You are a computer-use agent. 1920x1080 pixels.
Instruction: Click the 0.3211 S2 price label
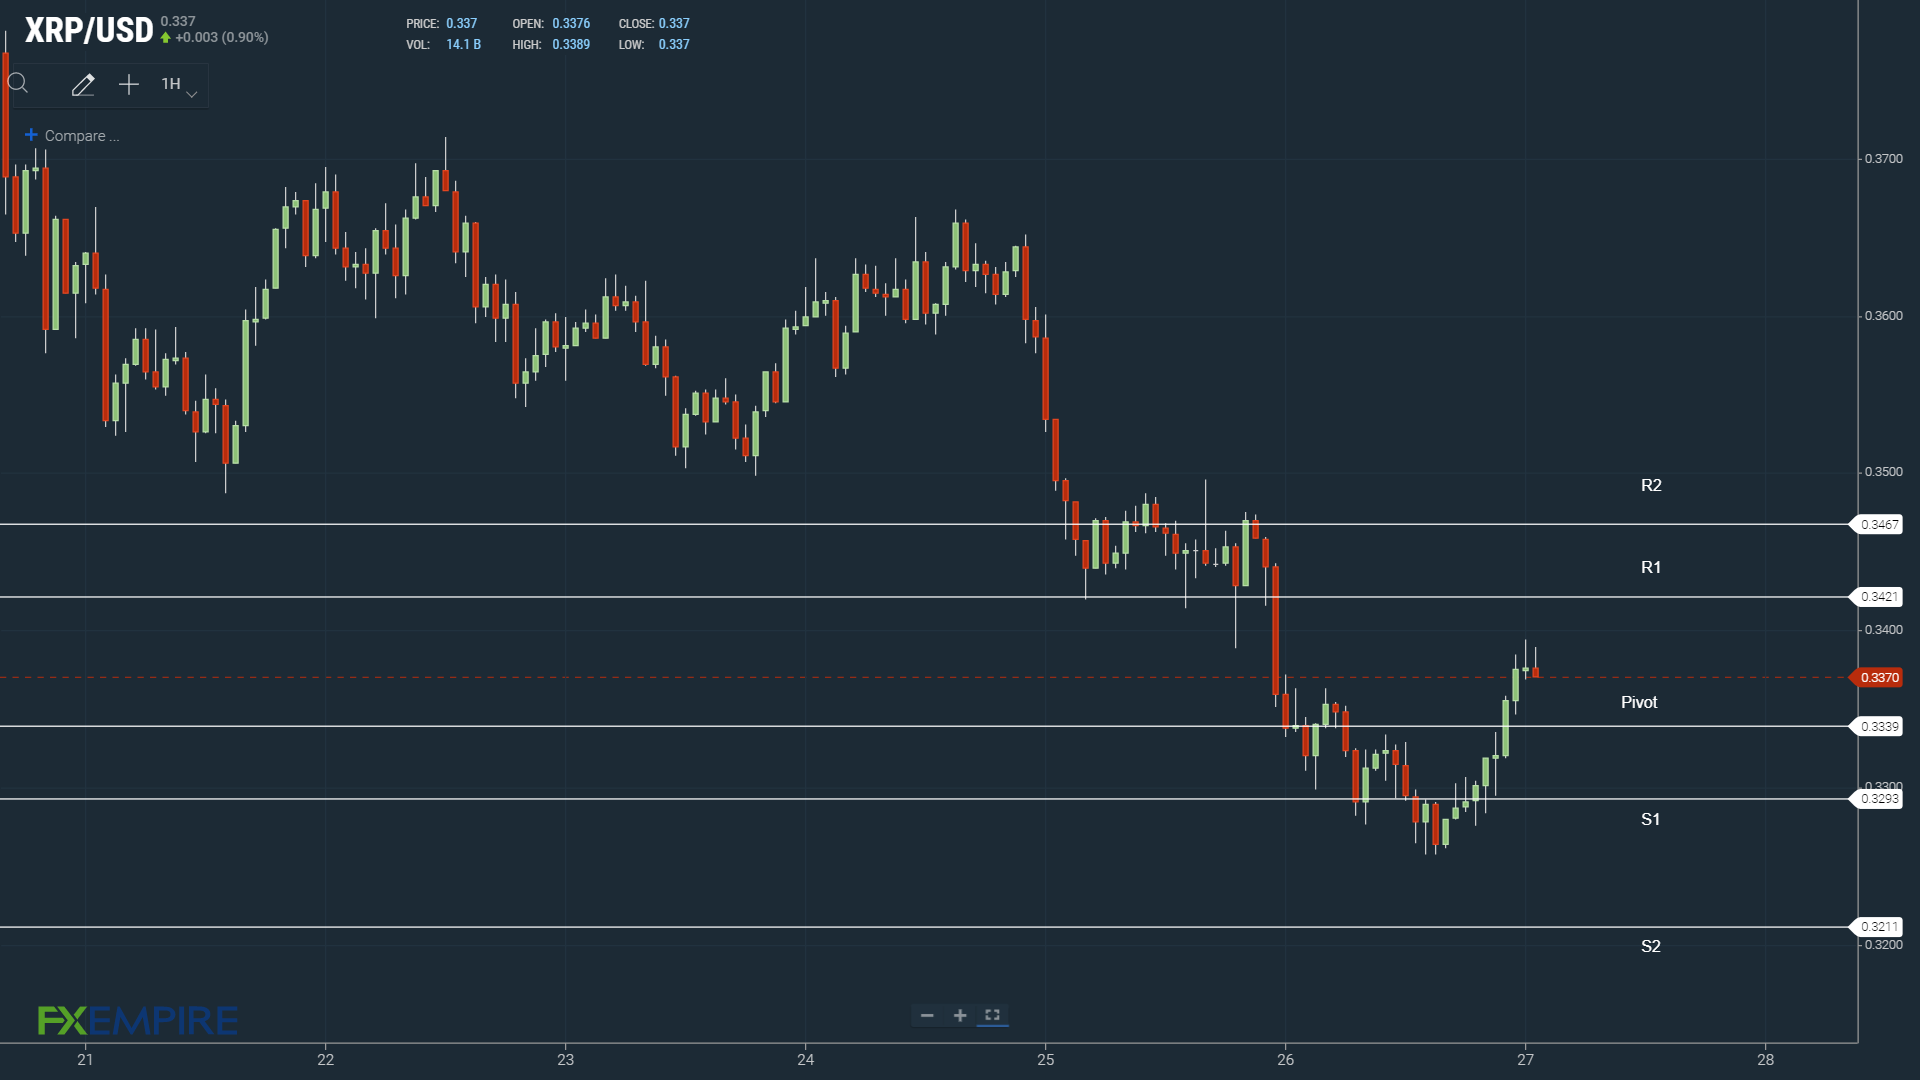(x=1879, y=927)
